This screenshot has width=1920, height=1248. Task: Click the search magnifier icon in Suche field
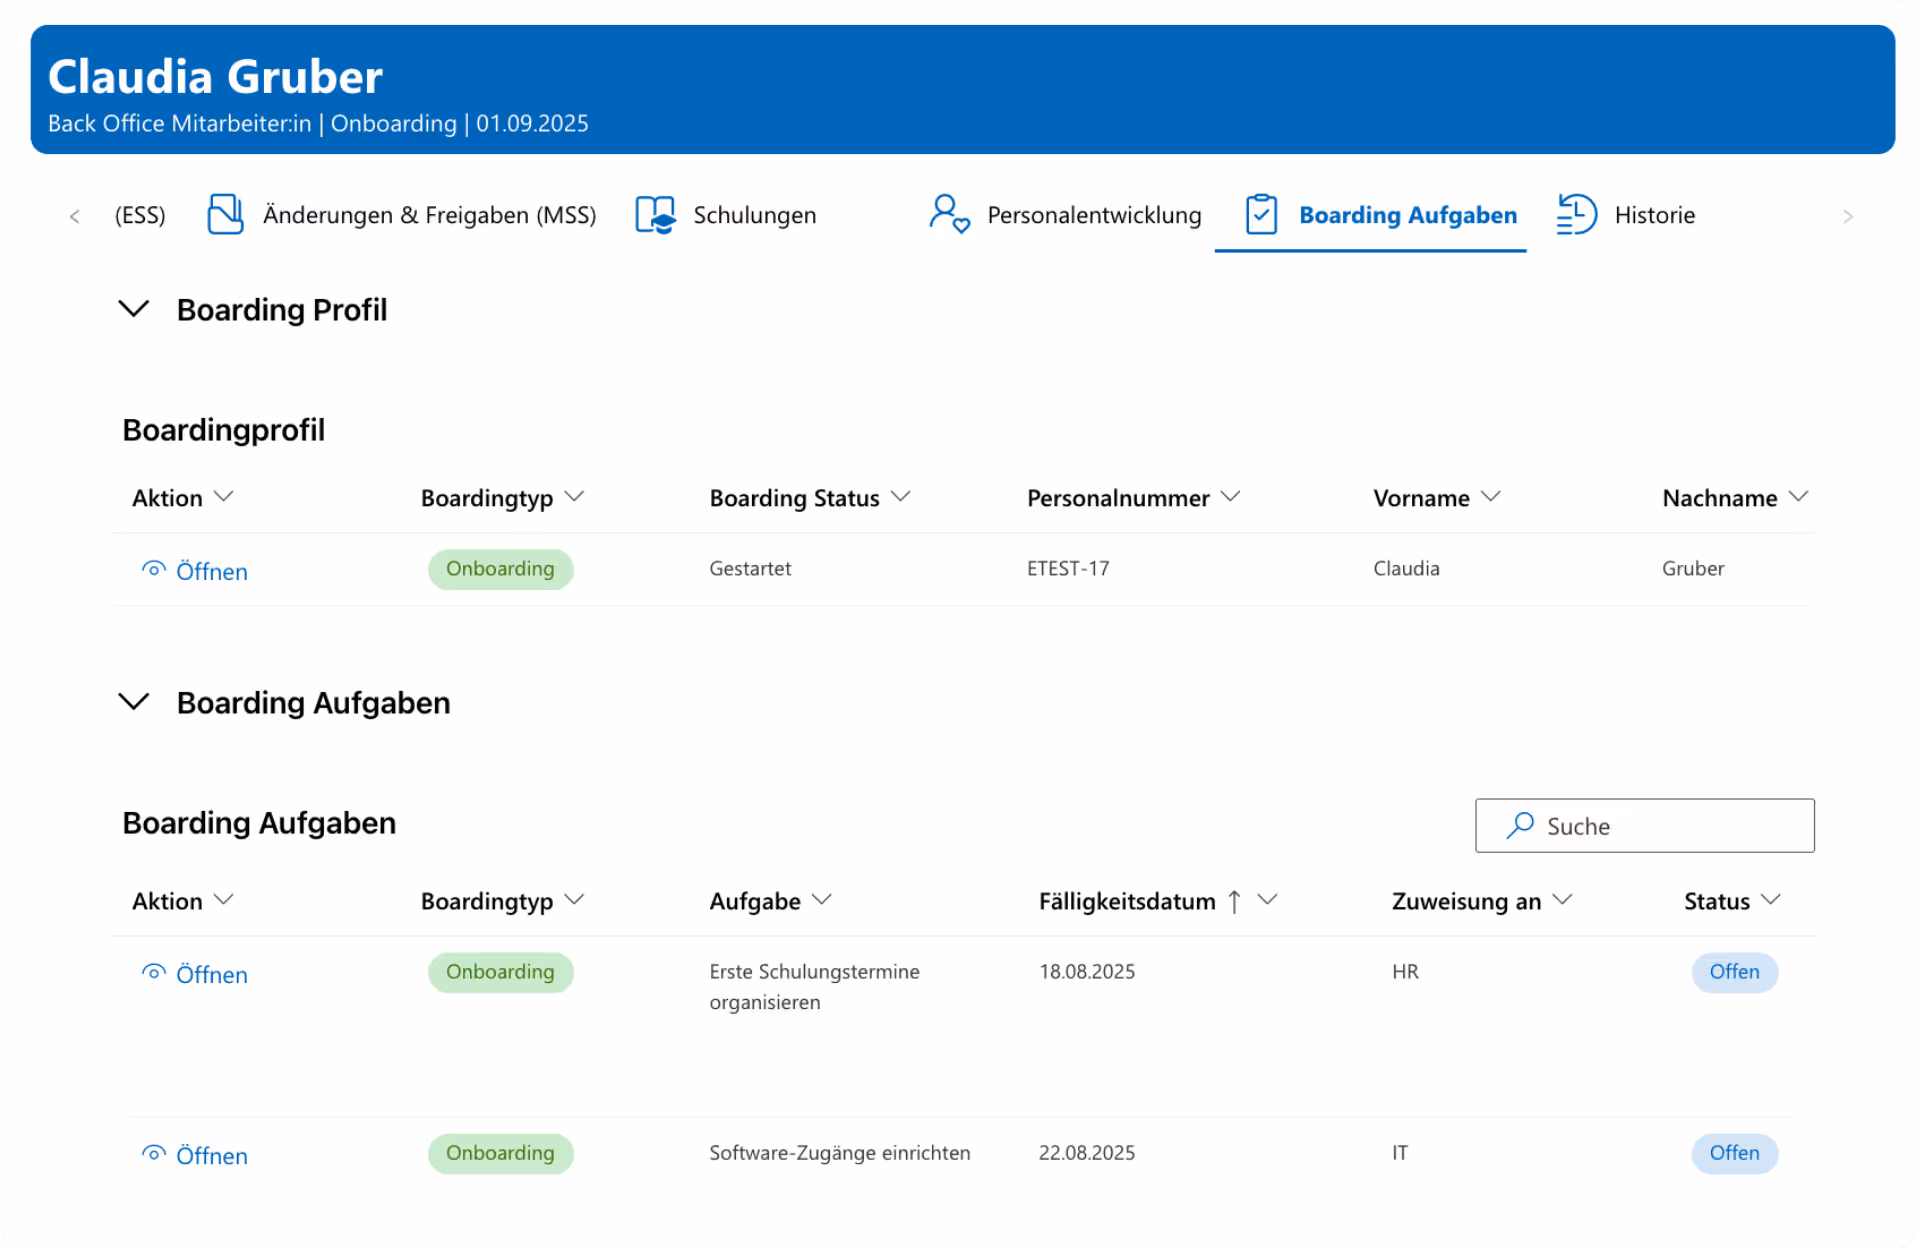click(1519, 825)
